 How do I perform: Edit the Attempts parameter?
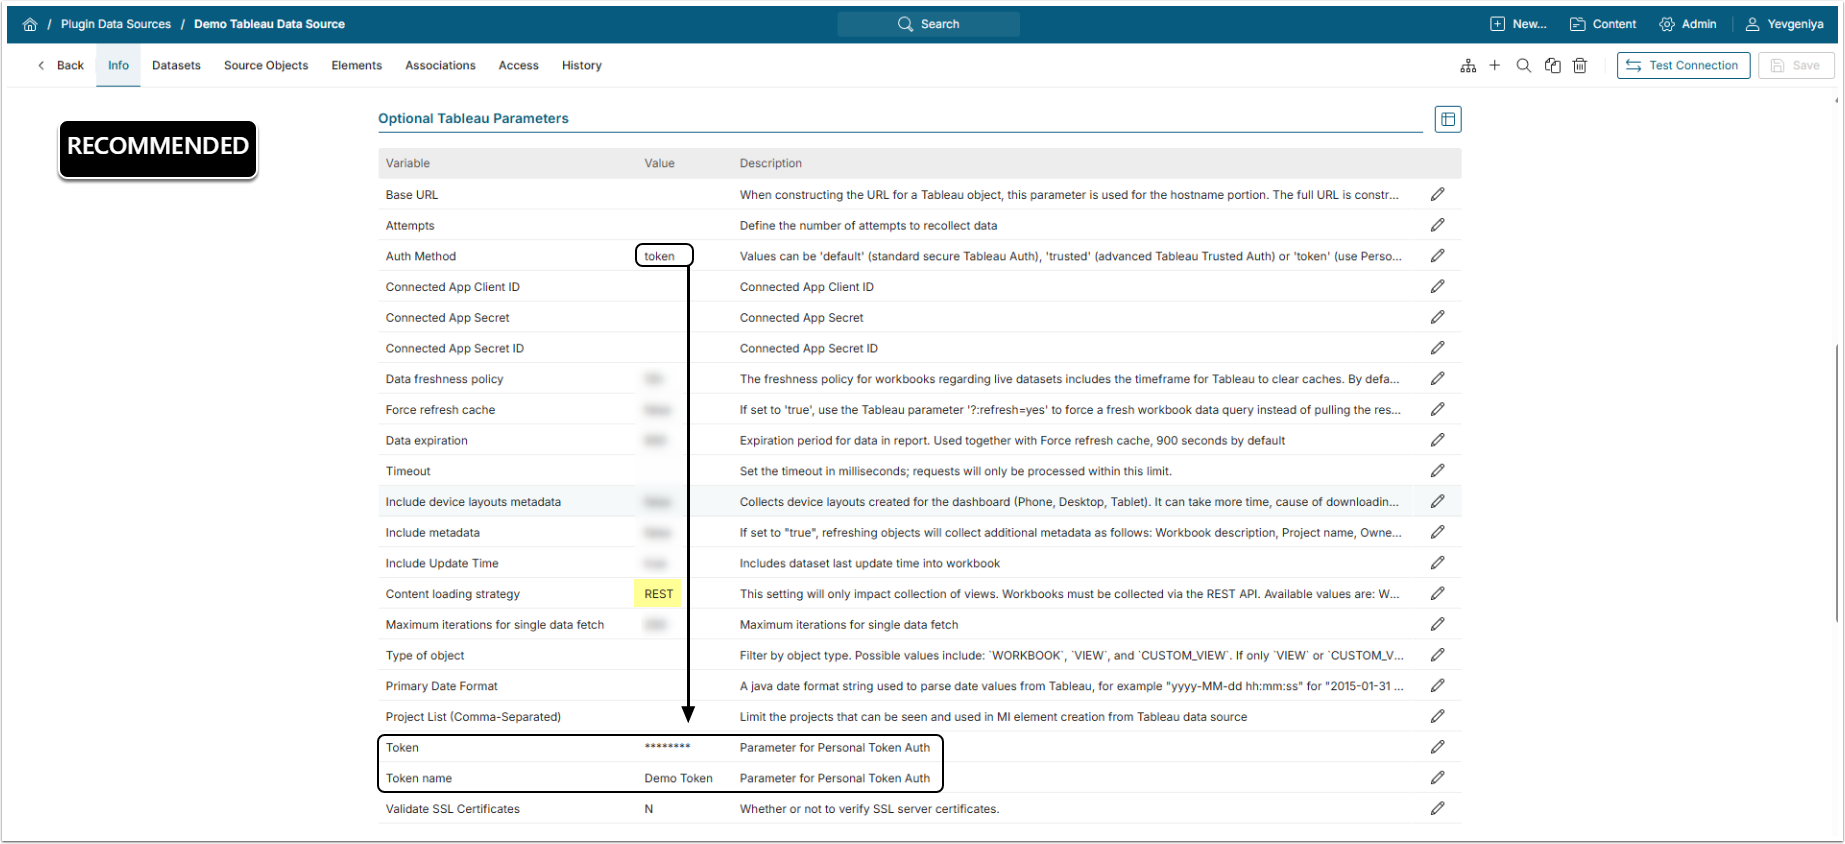click(x=1437, y=225)
